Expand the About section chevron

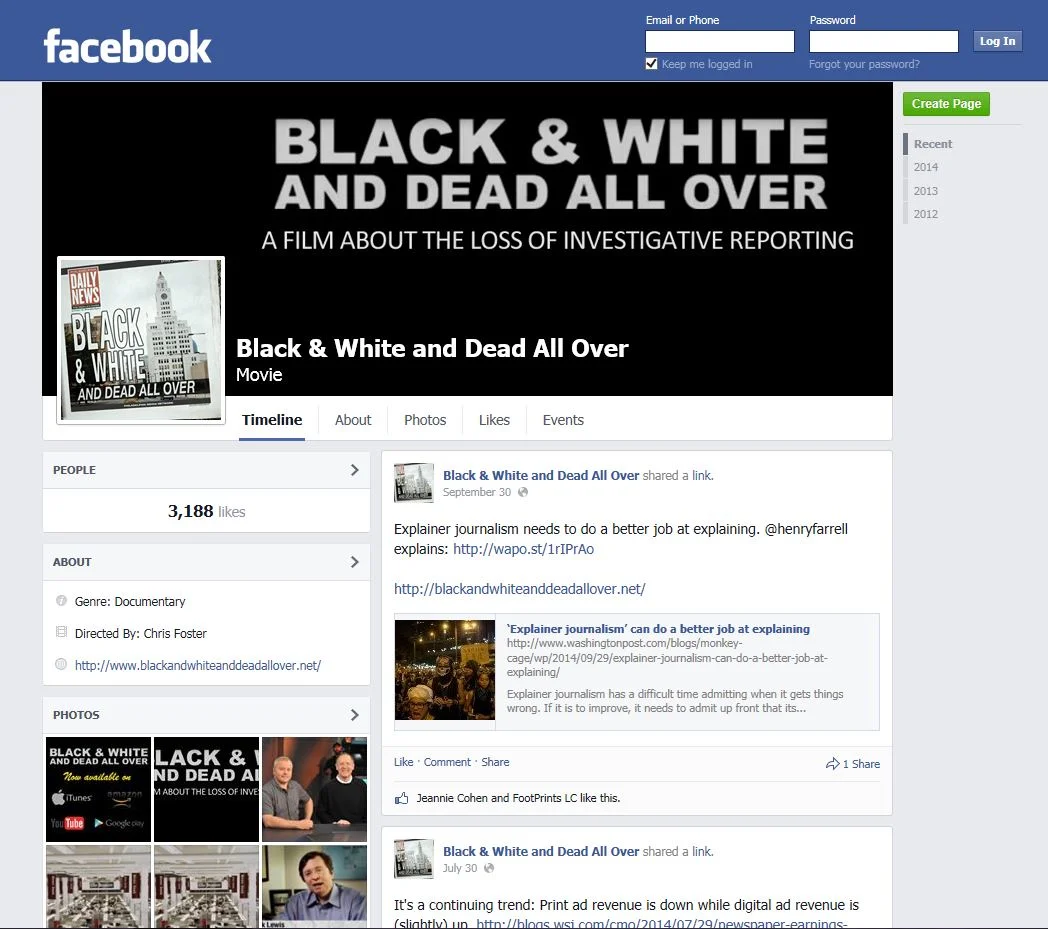[354, 562]
